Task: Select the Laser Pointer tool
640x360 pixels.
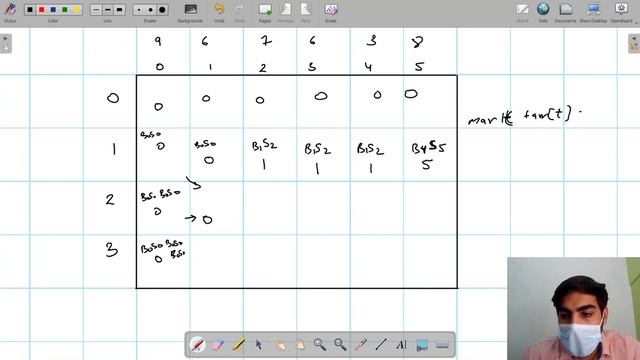Action: (x=361, y=345)
